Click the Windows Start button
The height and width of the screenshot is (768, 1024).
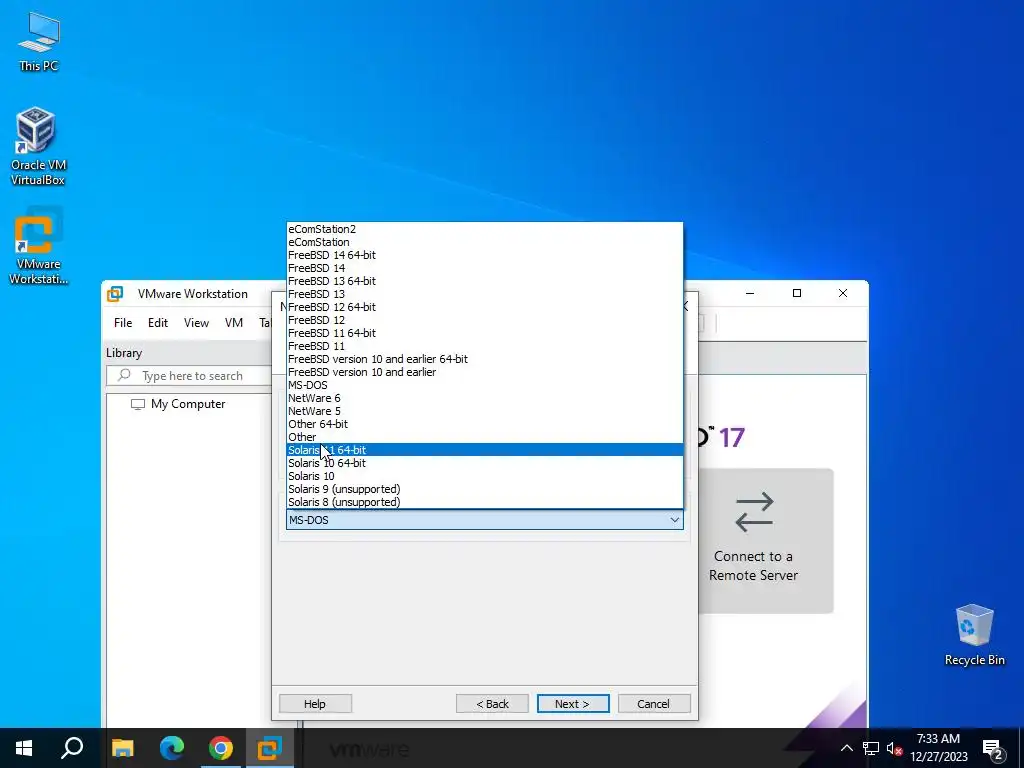[24, 748]
